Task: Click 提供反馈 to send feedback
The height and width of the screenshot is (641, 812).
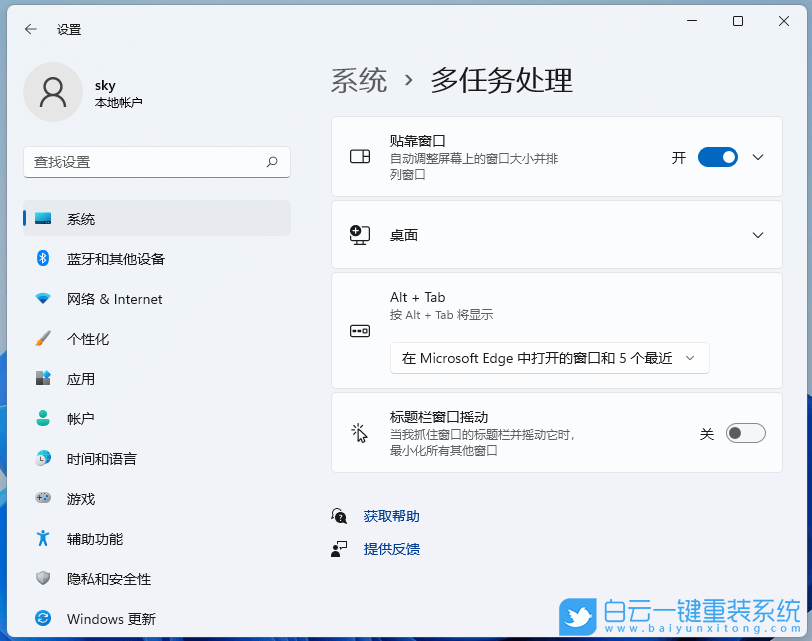Action: click(x=391, y=548)
